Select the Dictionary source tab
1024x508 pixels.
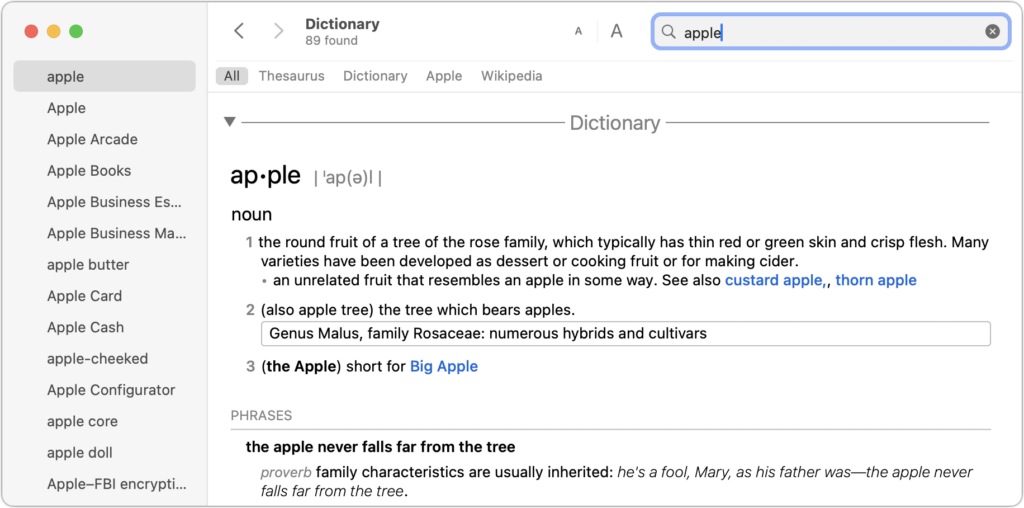[376, 76]
